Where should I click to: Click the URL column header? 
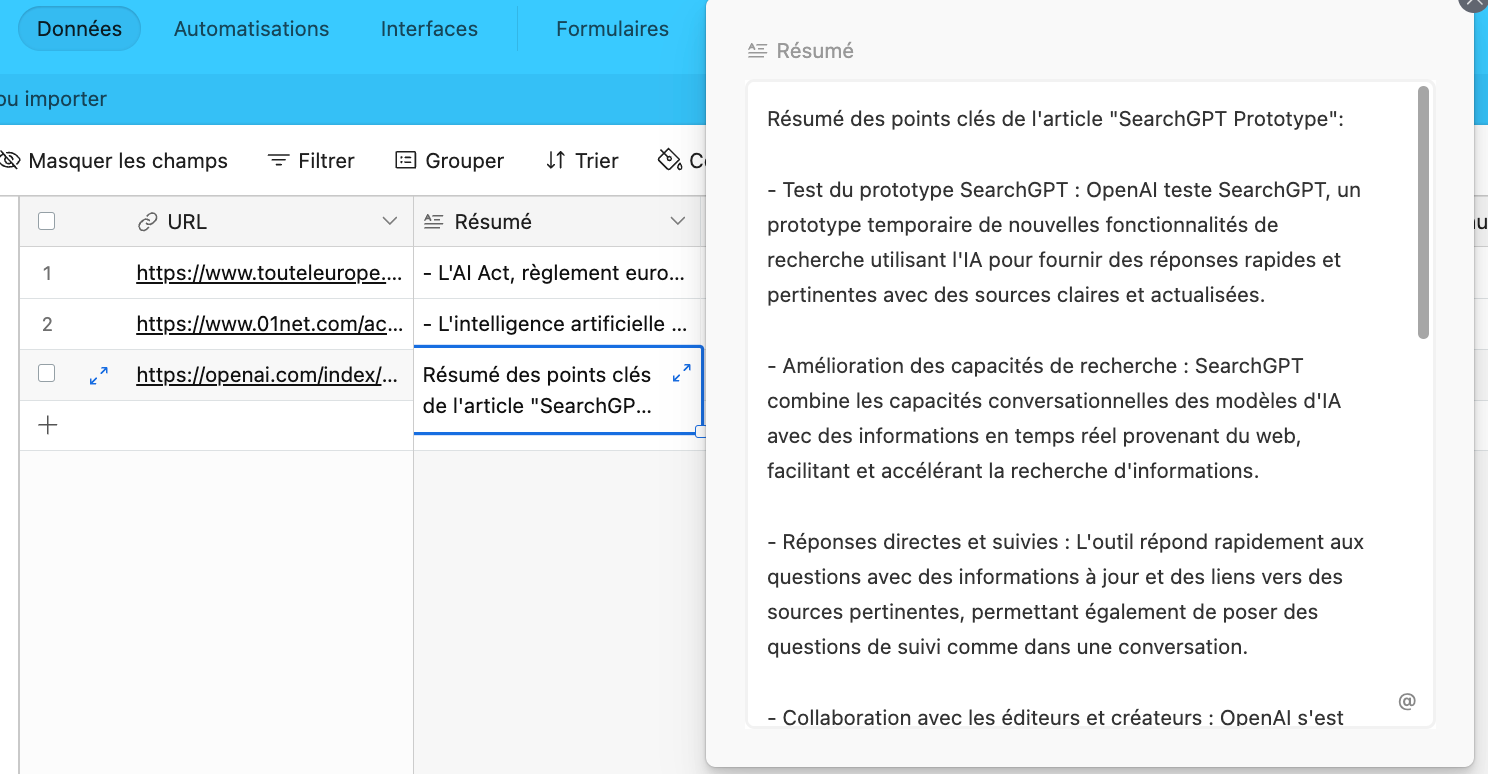pos(216,222)
